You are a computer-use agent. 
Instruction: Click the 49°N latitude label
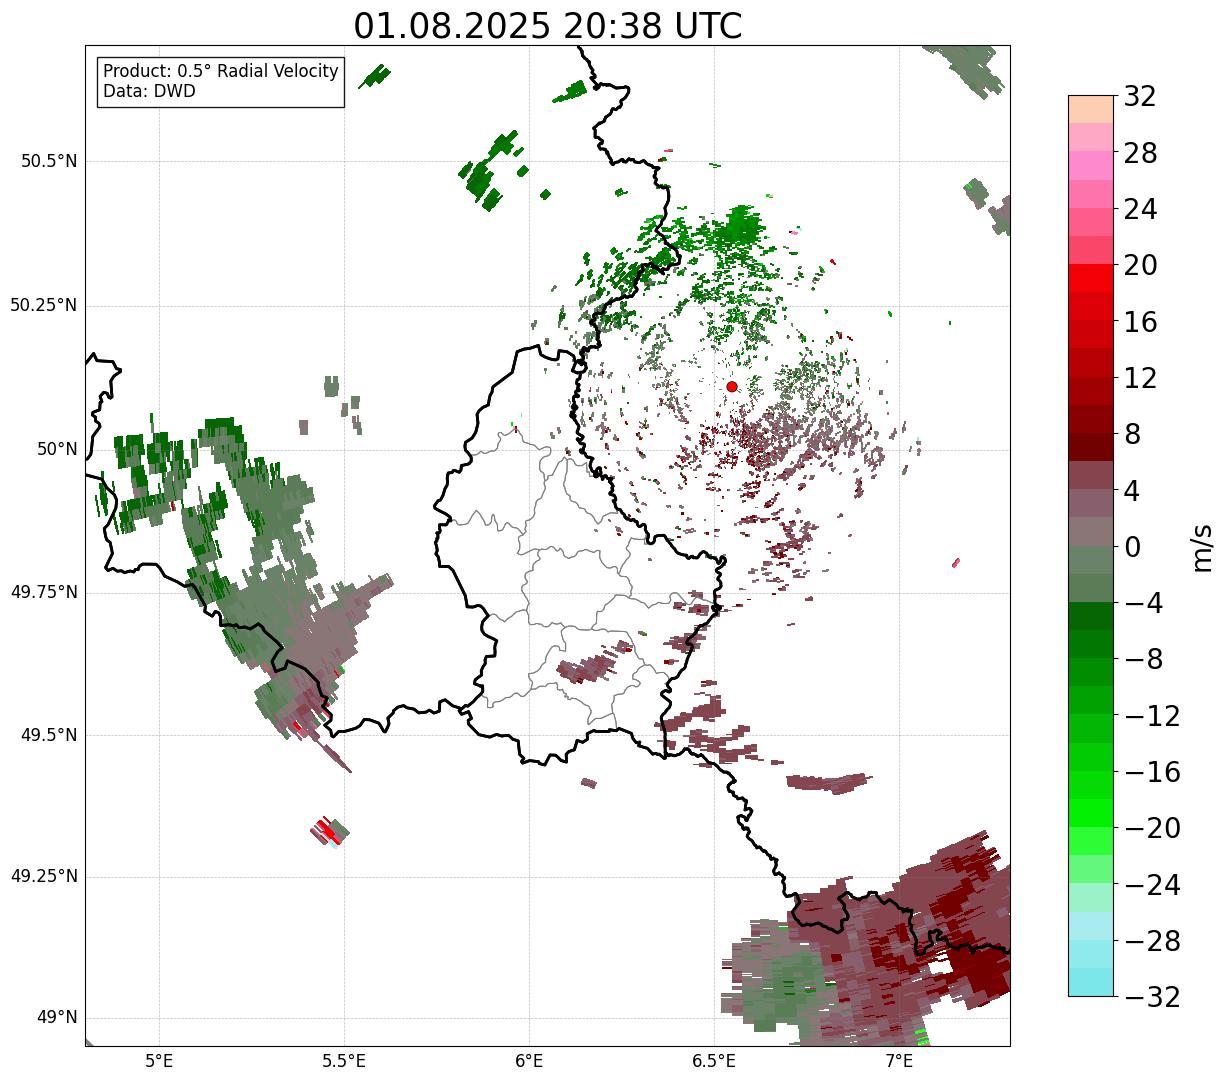coord(56,1018)
